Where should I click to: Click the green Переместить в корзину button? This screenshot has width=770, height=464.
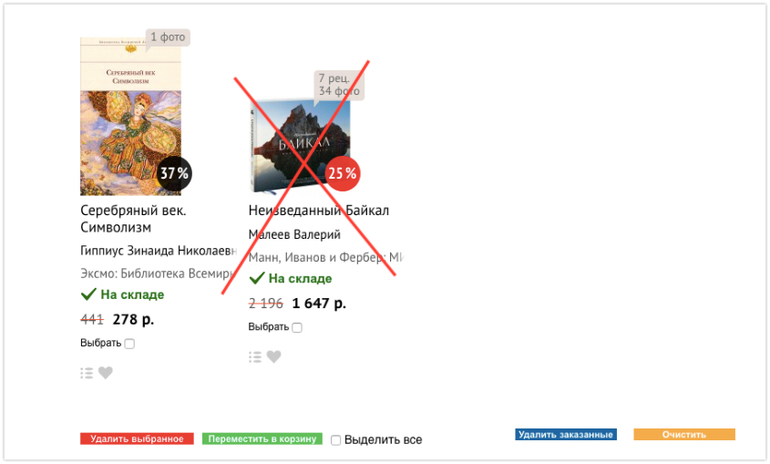(262, 439)
